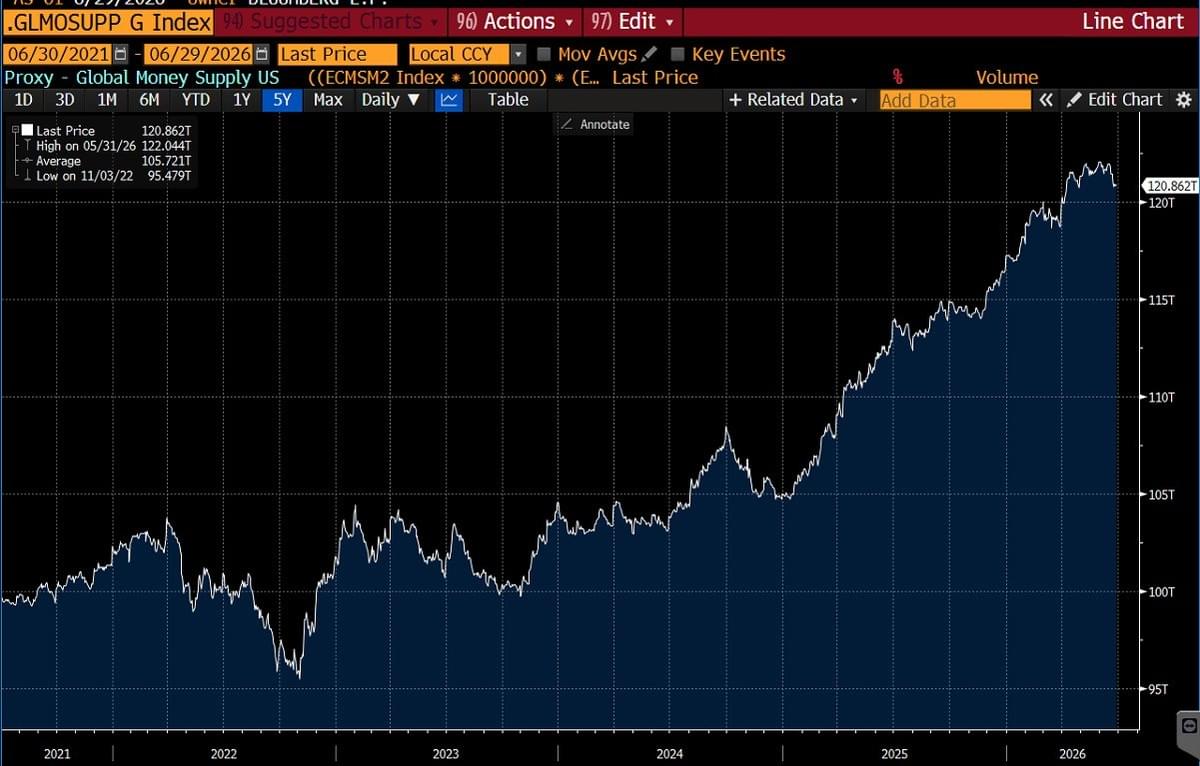Enable the Mov Avgs checkbox

[x=544, y=54]
